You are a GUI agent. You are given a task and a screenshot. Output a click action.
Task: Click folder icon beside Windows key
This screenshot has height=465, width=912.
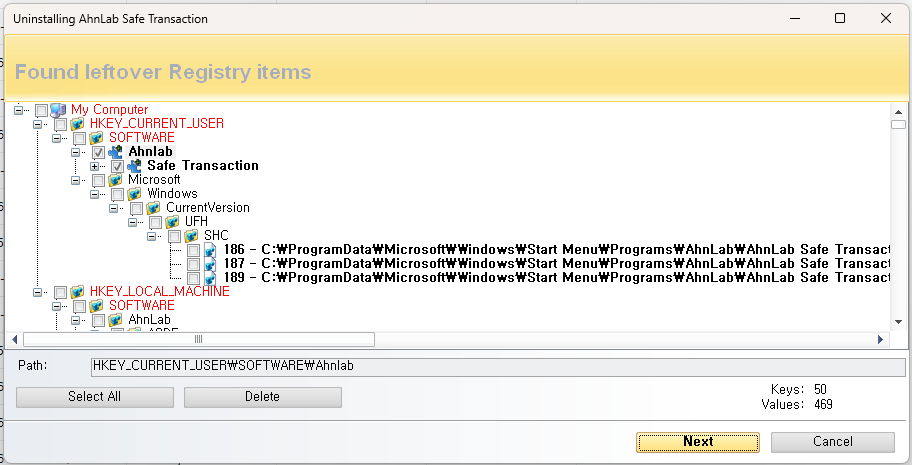coord(134,194)
